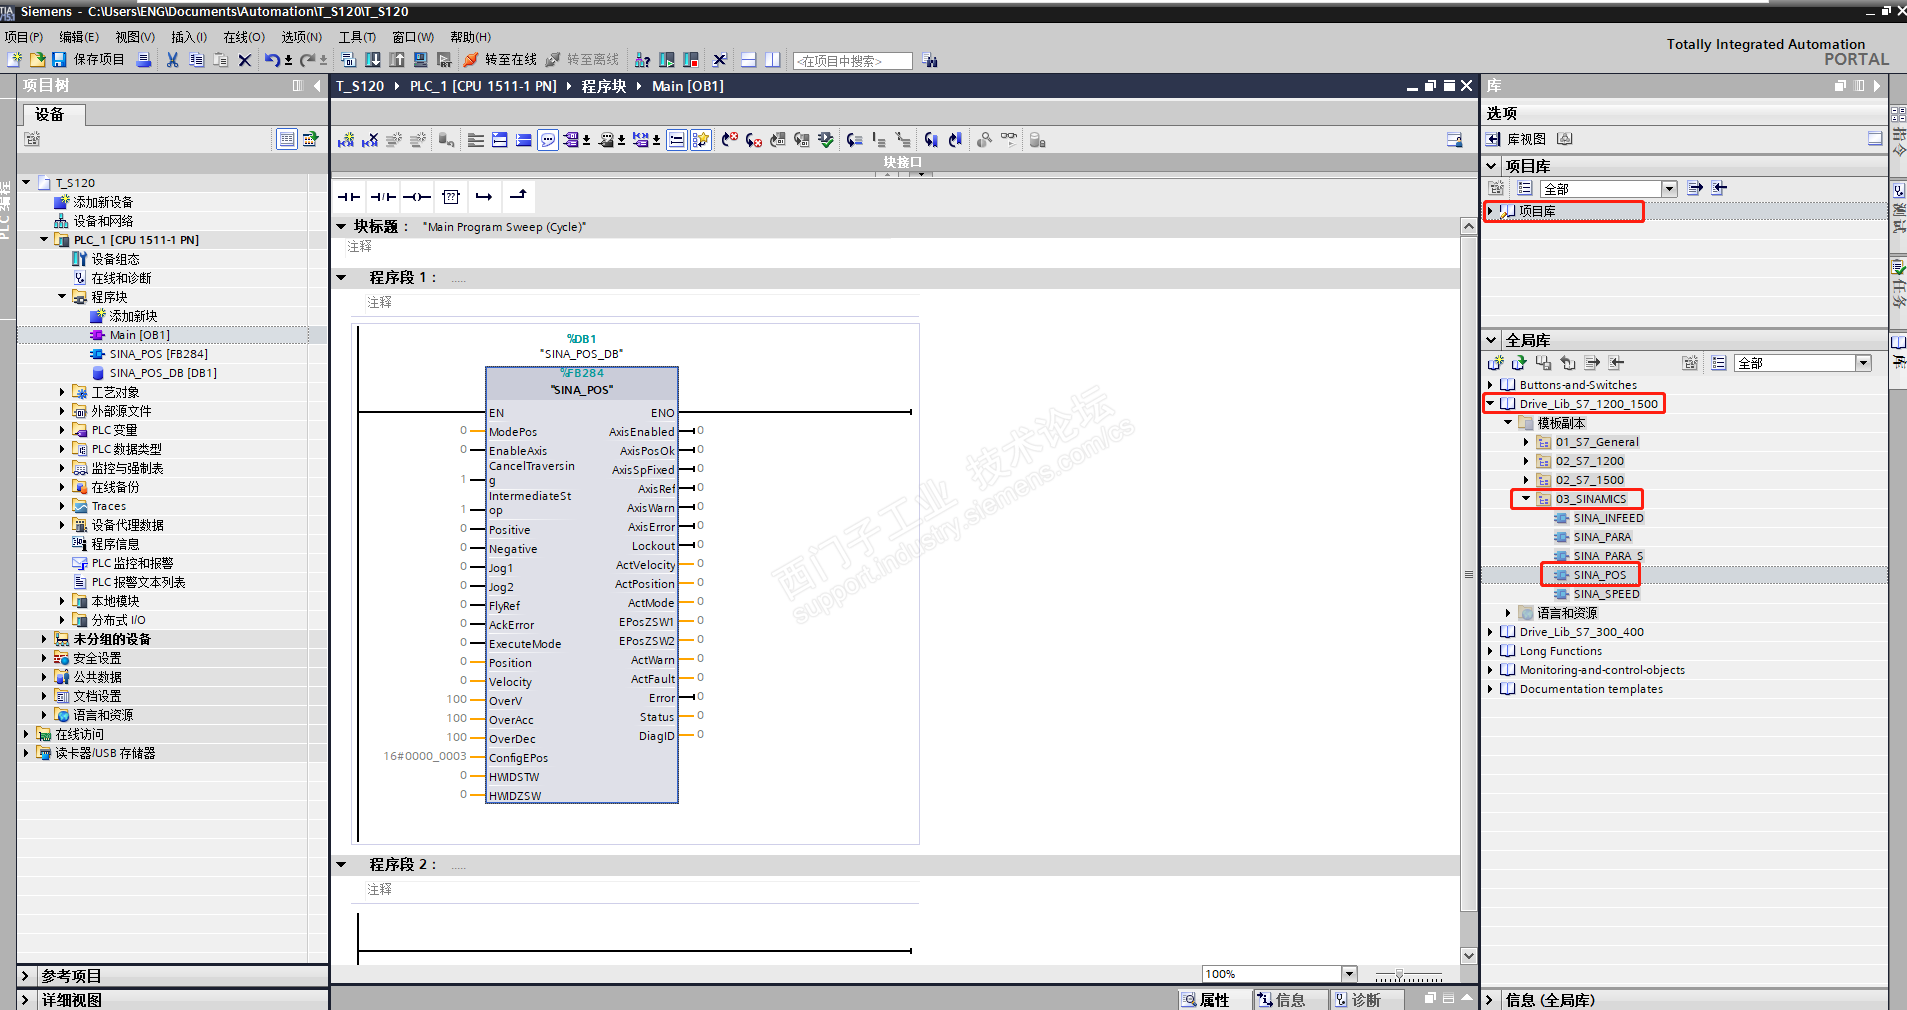Click the new project icon

click(x=14, y=60)
